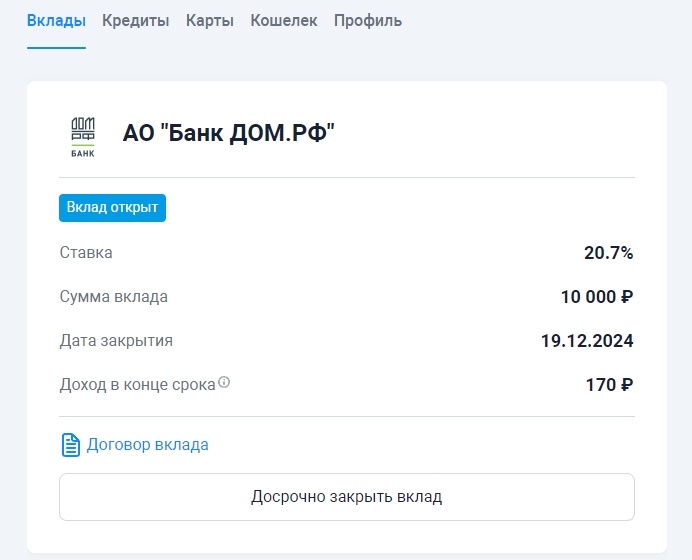The image size is (692, 560).
Task: Click the Дата закрытия label
Action: coord(116,341)
